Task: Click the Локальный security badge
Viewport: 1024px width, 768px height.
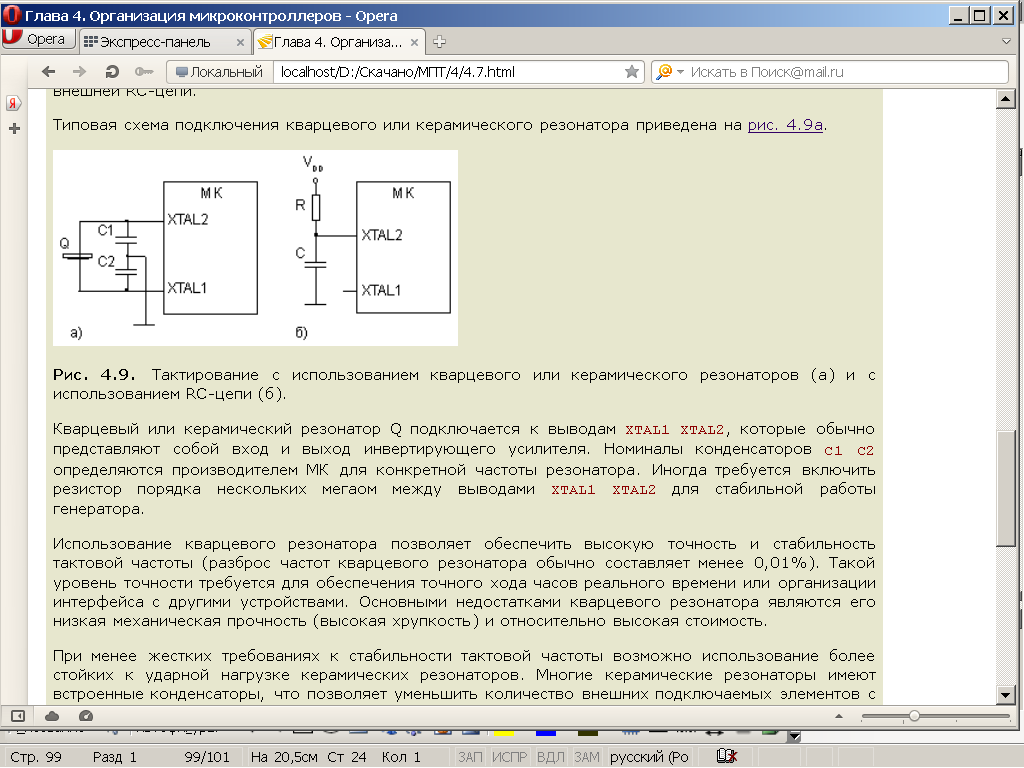Action: [219, 72]
